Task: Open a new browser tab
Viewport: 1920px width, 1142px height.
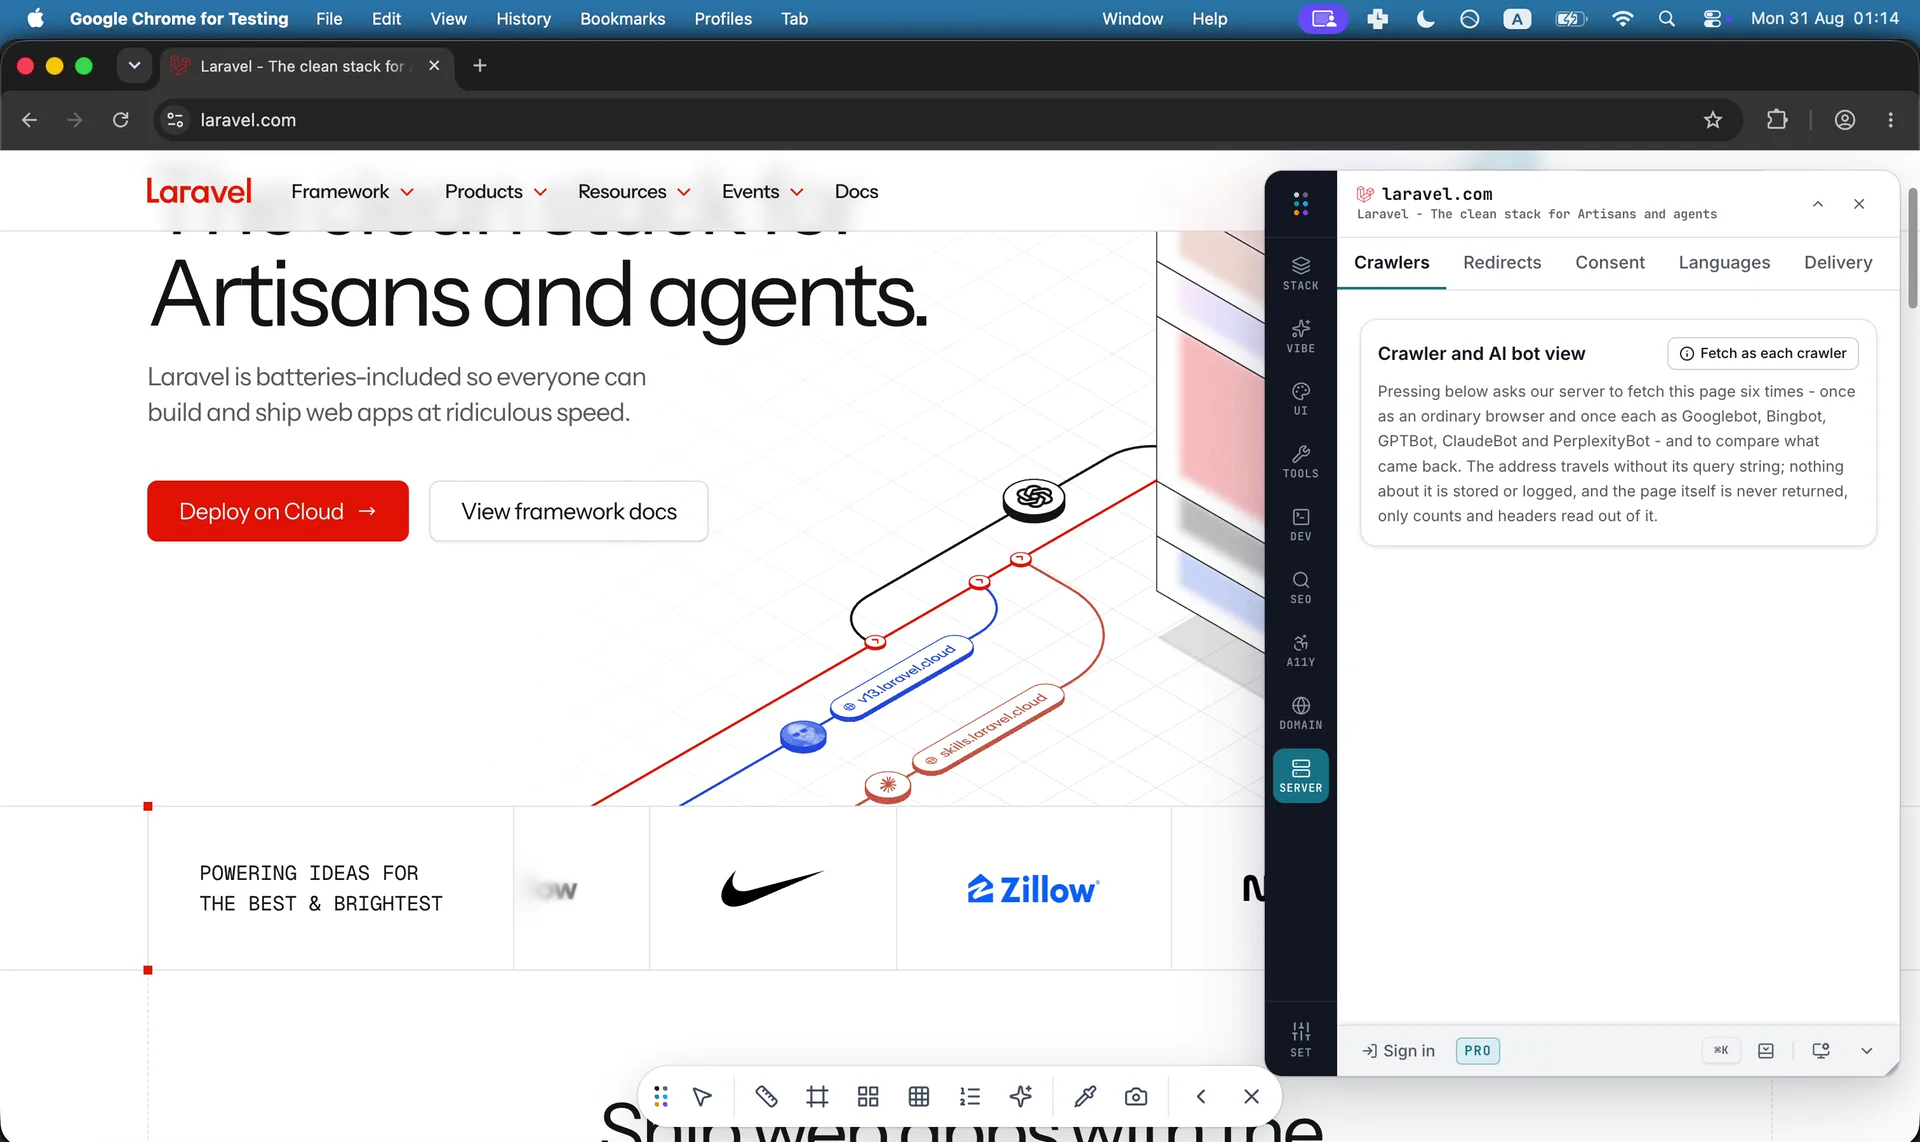Action: pyautogui.click(x=480, y=66)
